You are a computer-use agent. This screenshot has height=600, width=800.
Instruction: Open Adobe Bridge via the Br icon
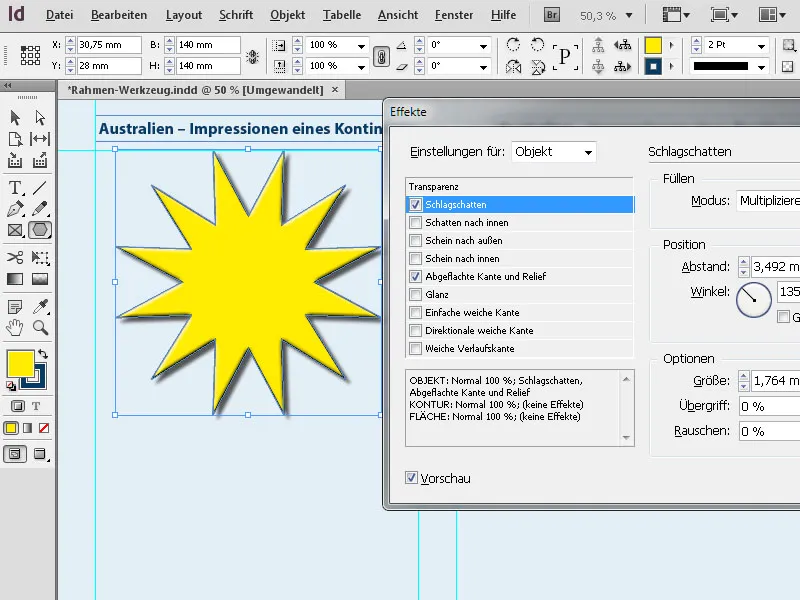tap(551, 14)
